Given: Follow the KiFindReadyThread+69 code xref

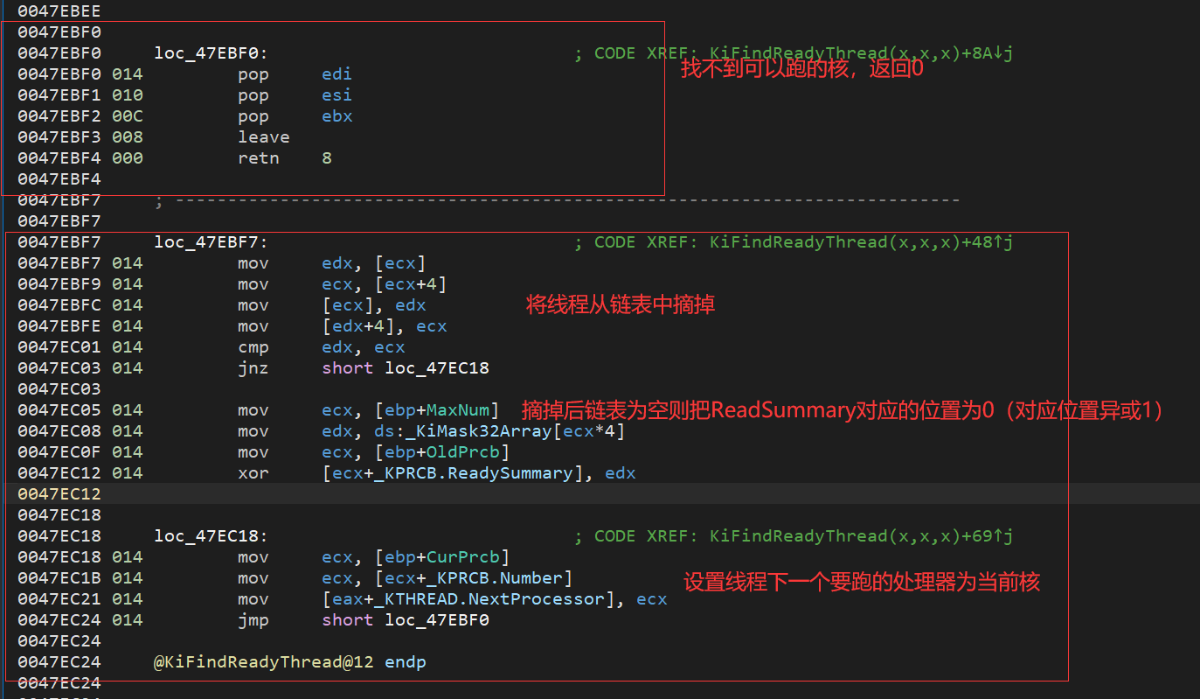Looking at the screenshot, I should point(862,536).
